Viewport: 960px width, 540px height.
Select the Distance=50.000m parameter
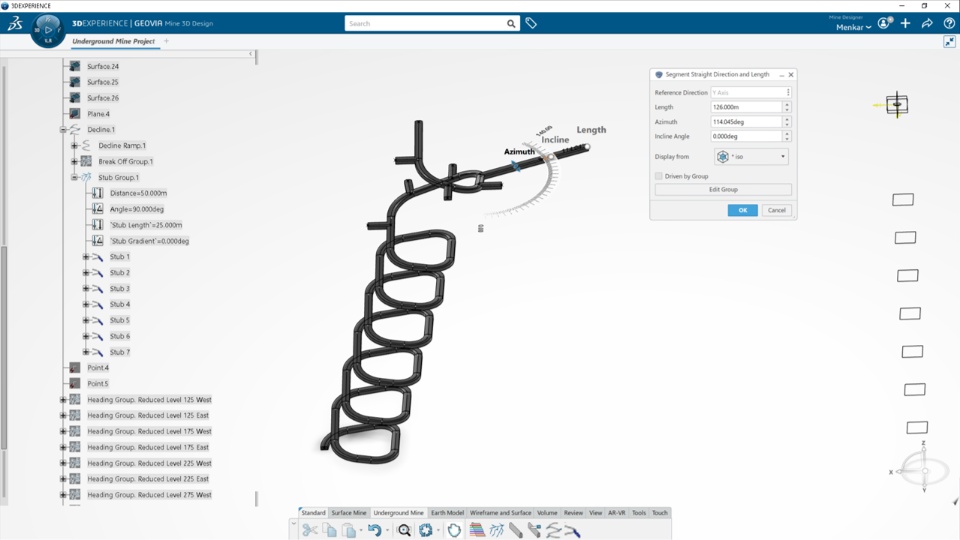[x=138, y=193]
